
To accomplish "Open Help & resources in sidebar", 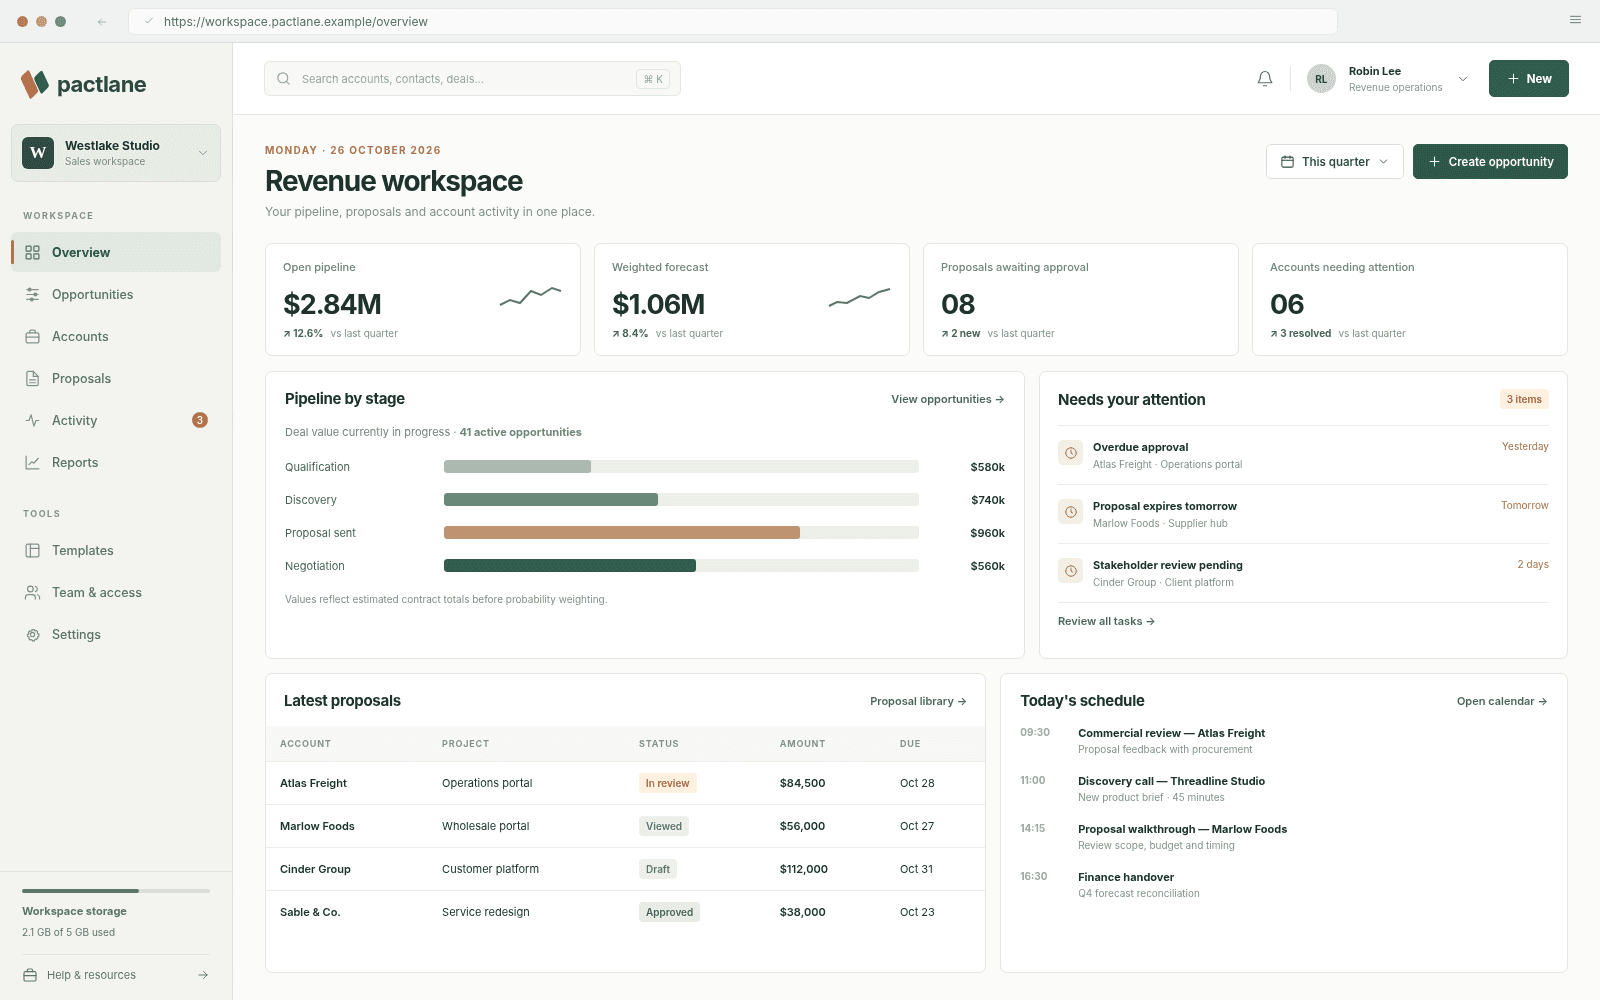I will 116,975.
